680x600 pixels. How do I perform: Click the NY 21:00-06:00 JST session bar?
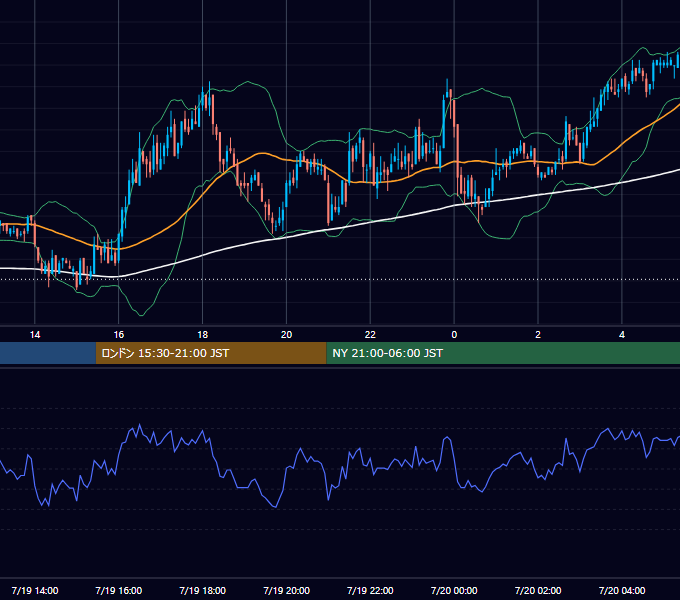(x=503, y=353)
